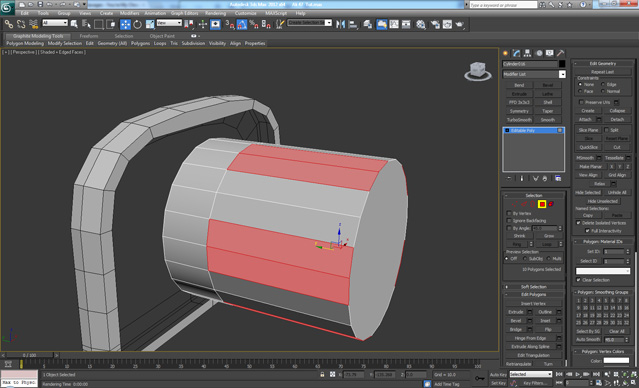Collapse the Polygon: Smoothing Groups rollout
The image size is (639, 388).
tap(603, 292)
